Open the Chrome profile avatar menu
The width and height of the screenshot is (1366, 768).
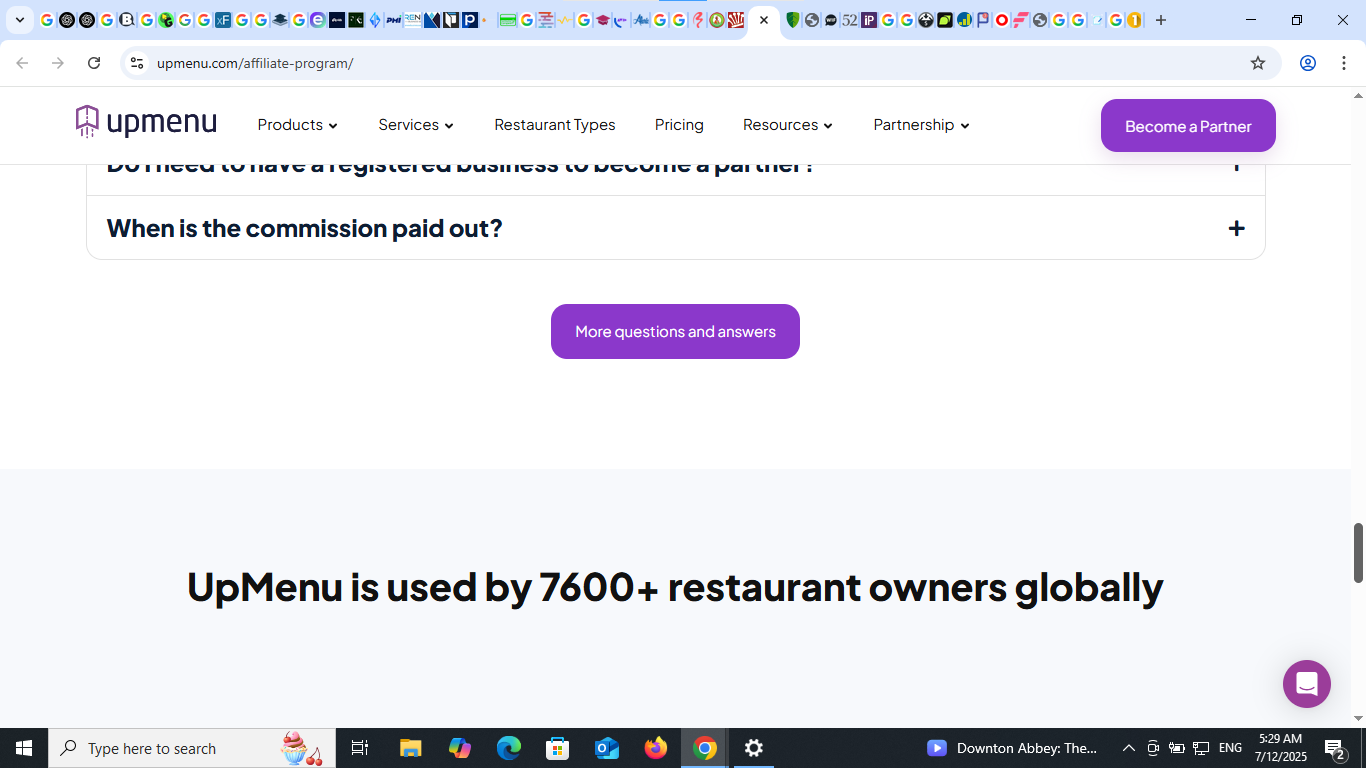click(x=1308, y=63)
